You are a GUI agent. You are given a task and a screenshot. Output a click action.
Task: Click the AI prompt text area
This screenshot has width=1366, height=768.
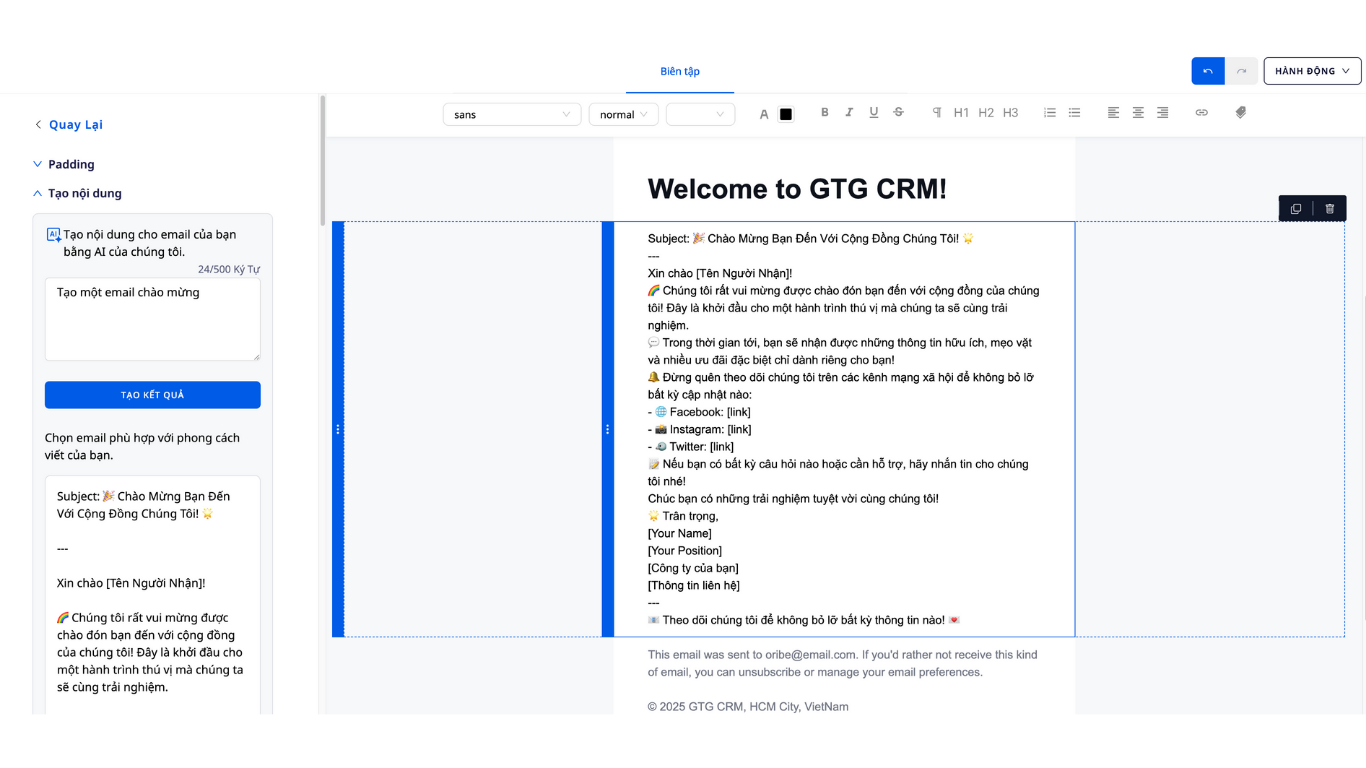(153, 319)
